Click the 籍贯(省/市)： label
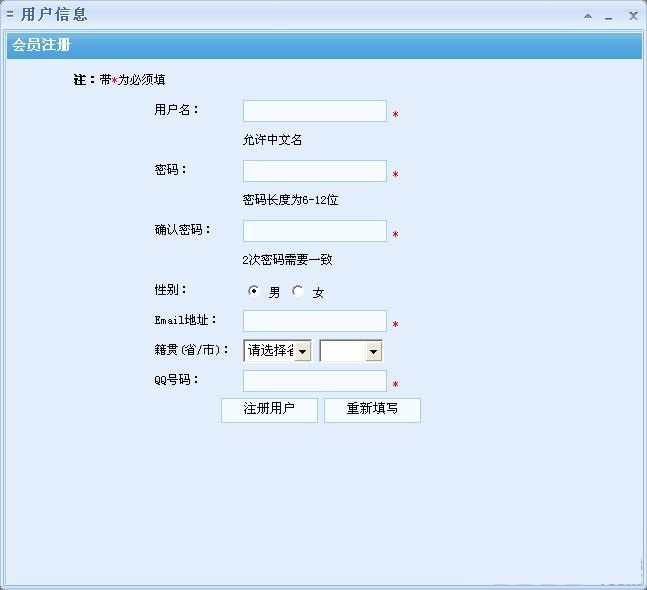 pos(191,350)
